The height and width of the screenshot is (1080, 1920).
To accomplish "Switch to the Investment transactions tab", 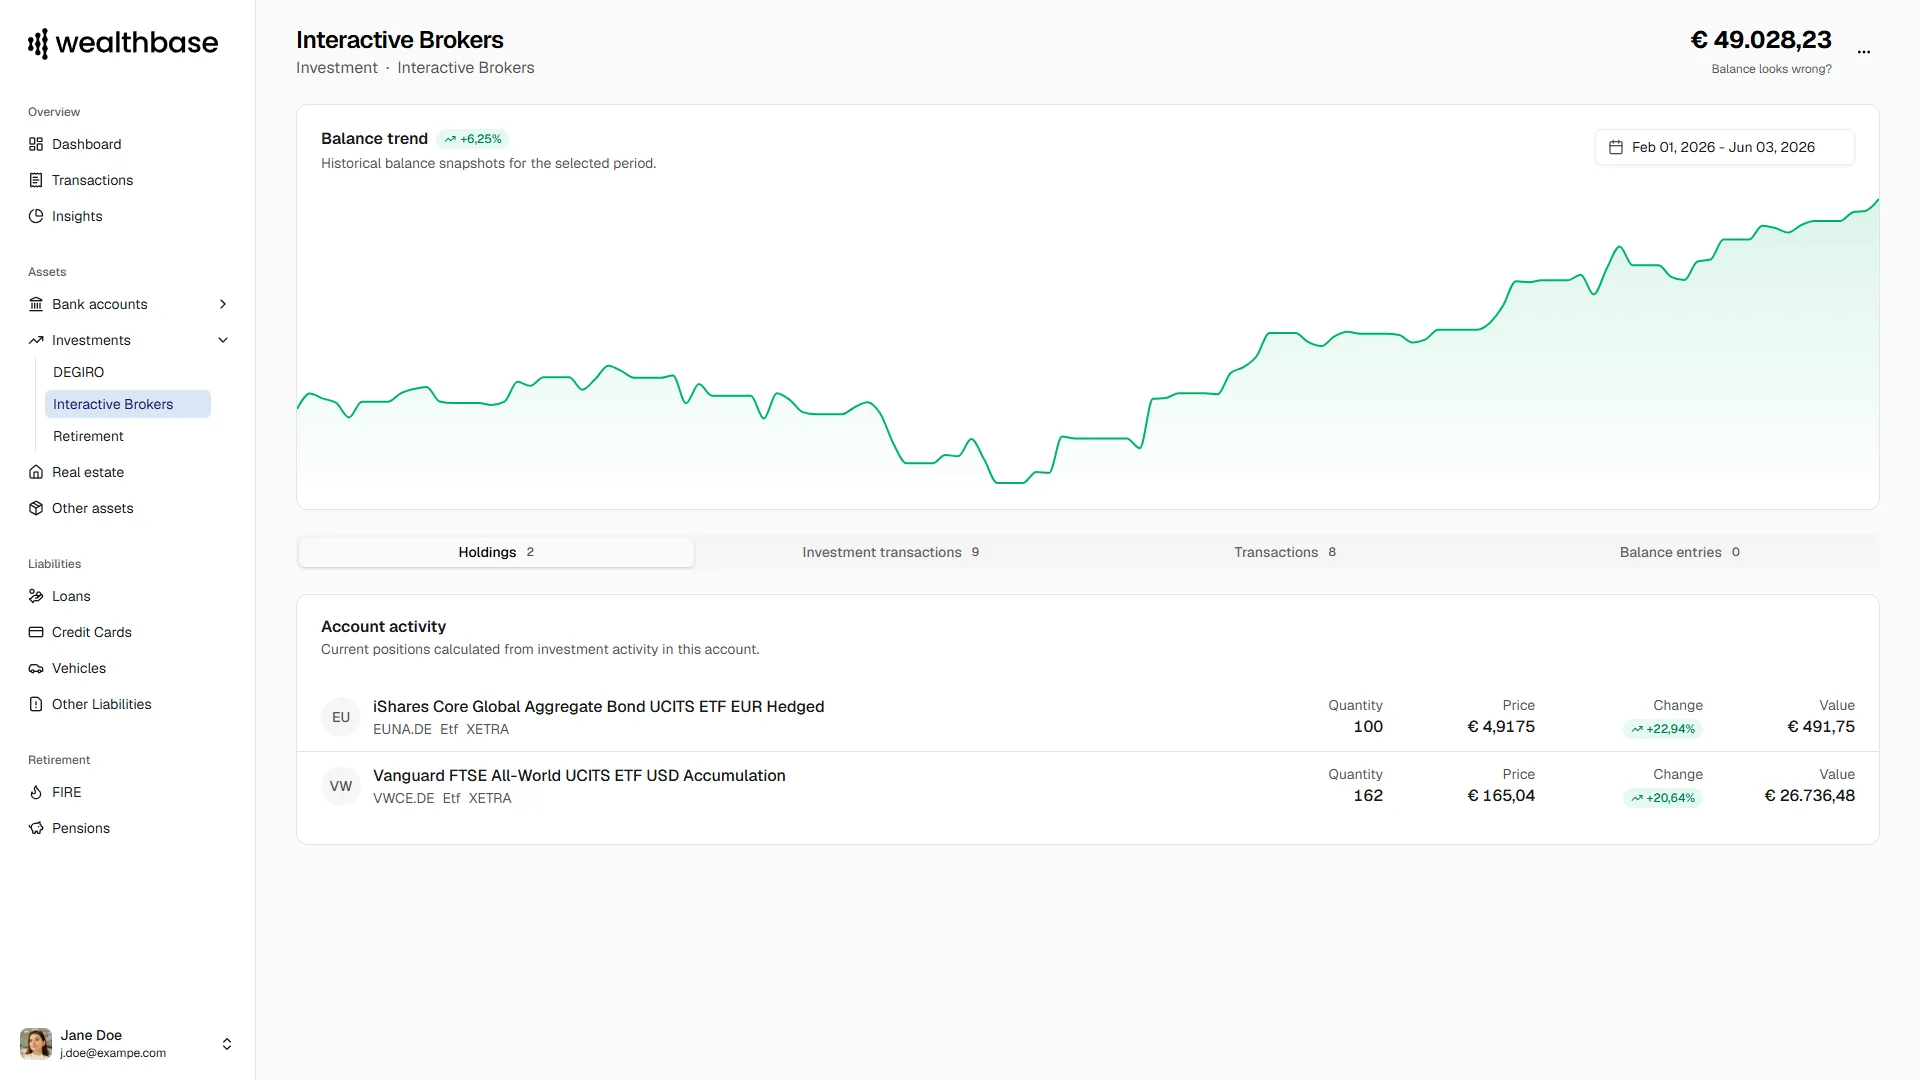I will click(891, 552).
